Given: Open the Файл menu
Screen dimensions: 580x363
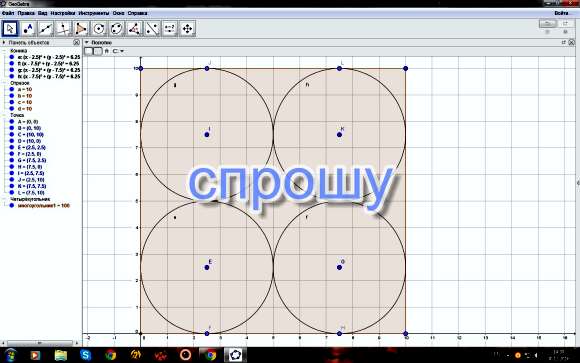Looking at the screenshot, I should [8, 13].
